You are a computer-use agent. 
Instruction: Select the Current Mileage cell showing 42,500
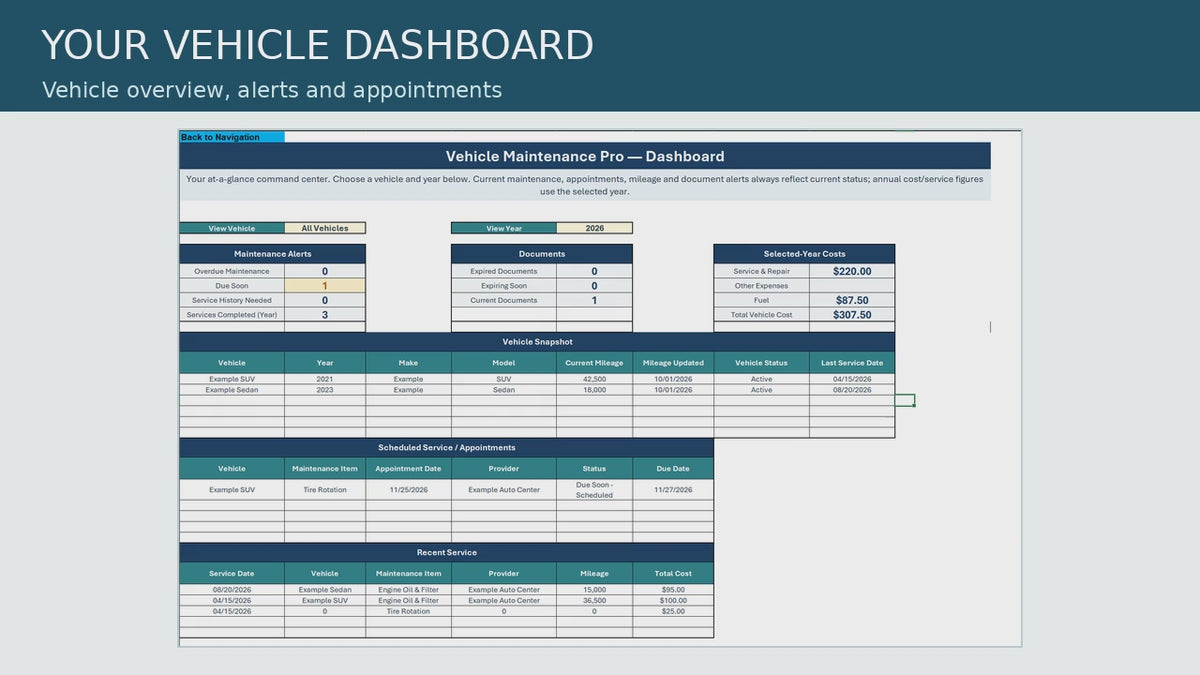tap(594, 379)
